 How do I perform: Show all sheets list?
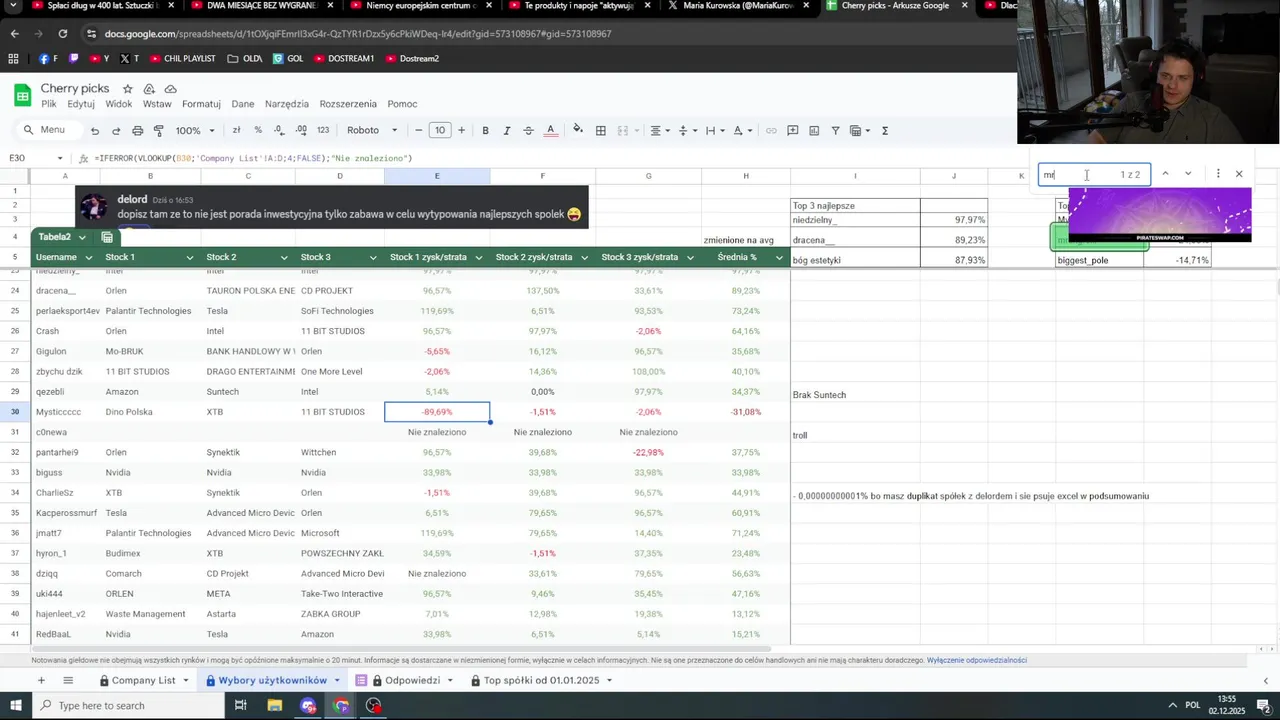(68, 680)
